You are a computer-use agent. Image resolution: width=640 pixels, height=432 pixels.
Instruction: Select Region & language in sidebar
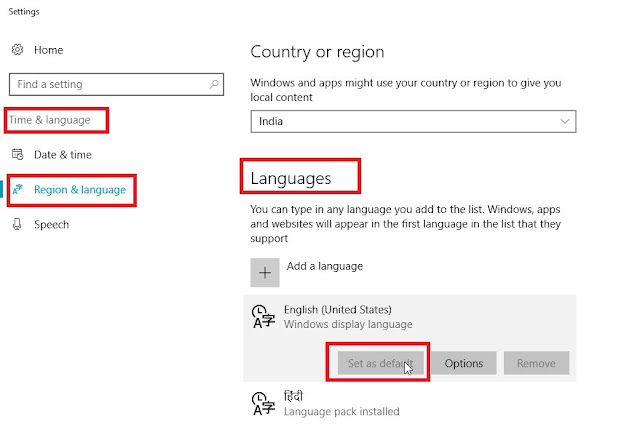pyautogui.click(x=80, y=190)
